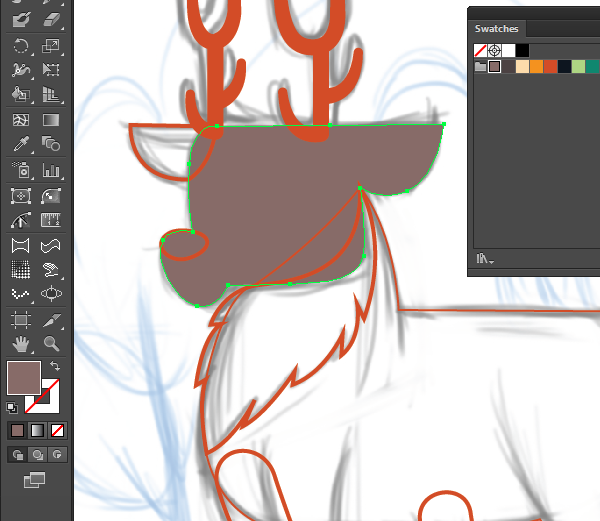
Task: Pick the teal swatch
Action: [593, 67]
